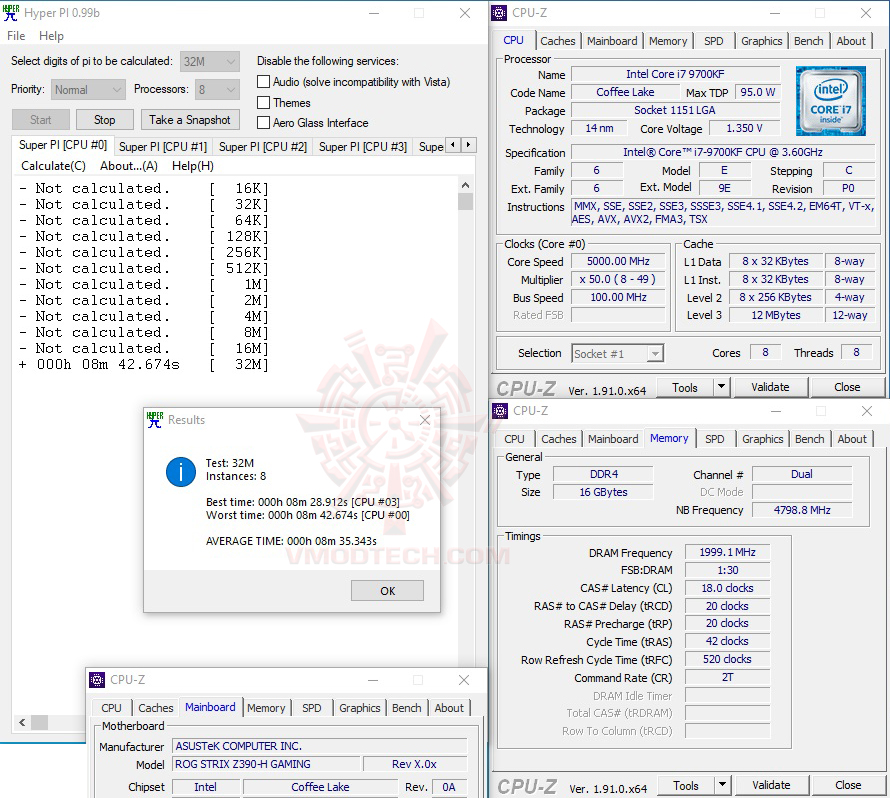
Task: Click Take a Snapshot button
Action: [190, 120]
